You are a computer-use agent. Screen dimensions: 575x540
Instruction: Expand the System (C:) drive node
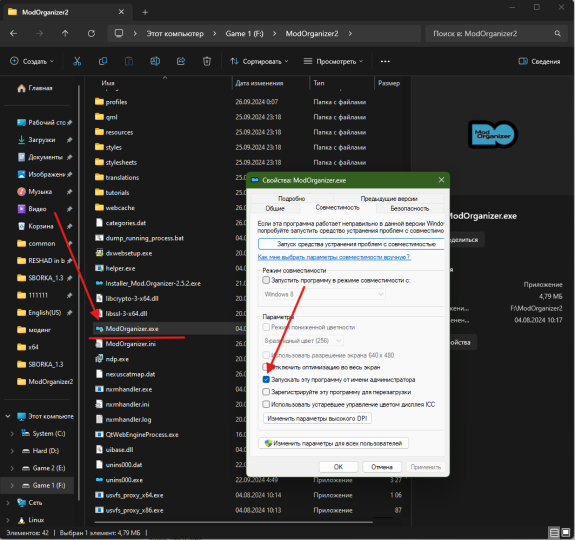12,434
